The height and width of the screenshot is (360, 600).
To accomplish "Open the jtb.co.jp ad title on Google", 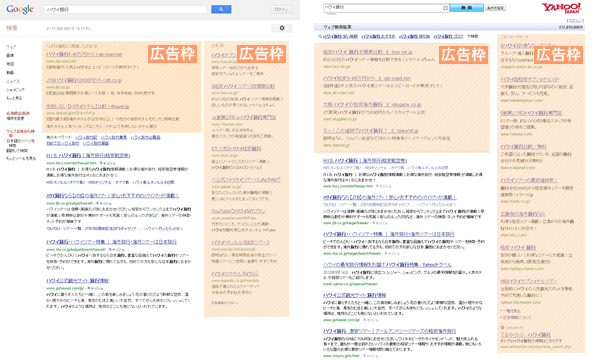I will click(84, 80).
